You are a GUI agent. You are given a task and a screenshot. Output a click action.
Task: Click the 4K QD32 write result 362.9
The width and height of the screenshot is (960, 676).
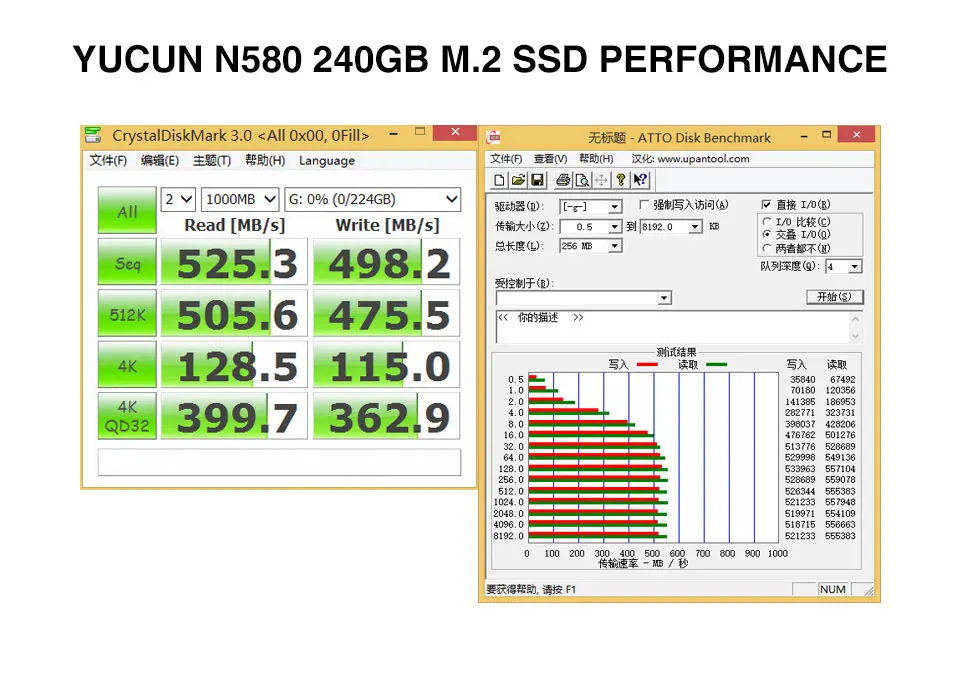386,416
